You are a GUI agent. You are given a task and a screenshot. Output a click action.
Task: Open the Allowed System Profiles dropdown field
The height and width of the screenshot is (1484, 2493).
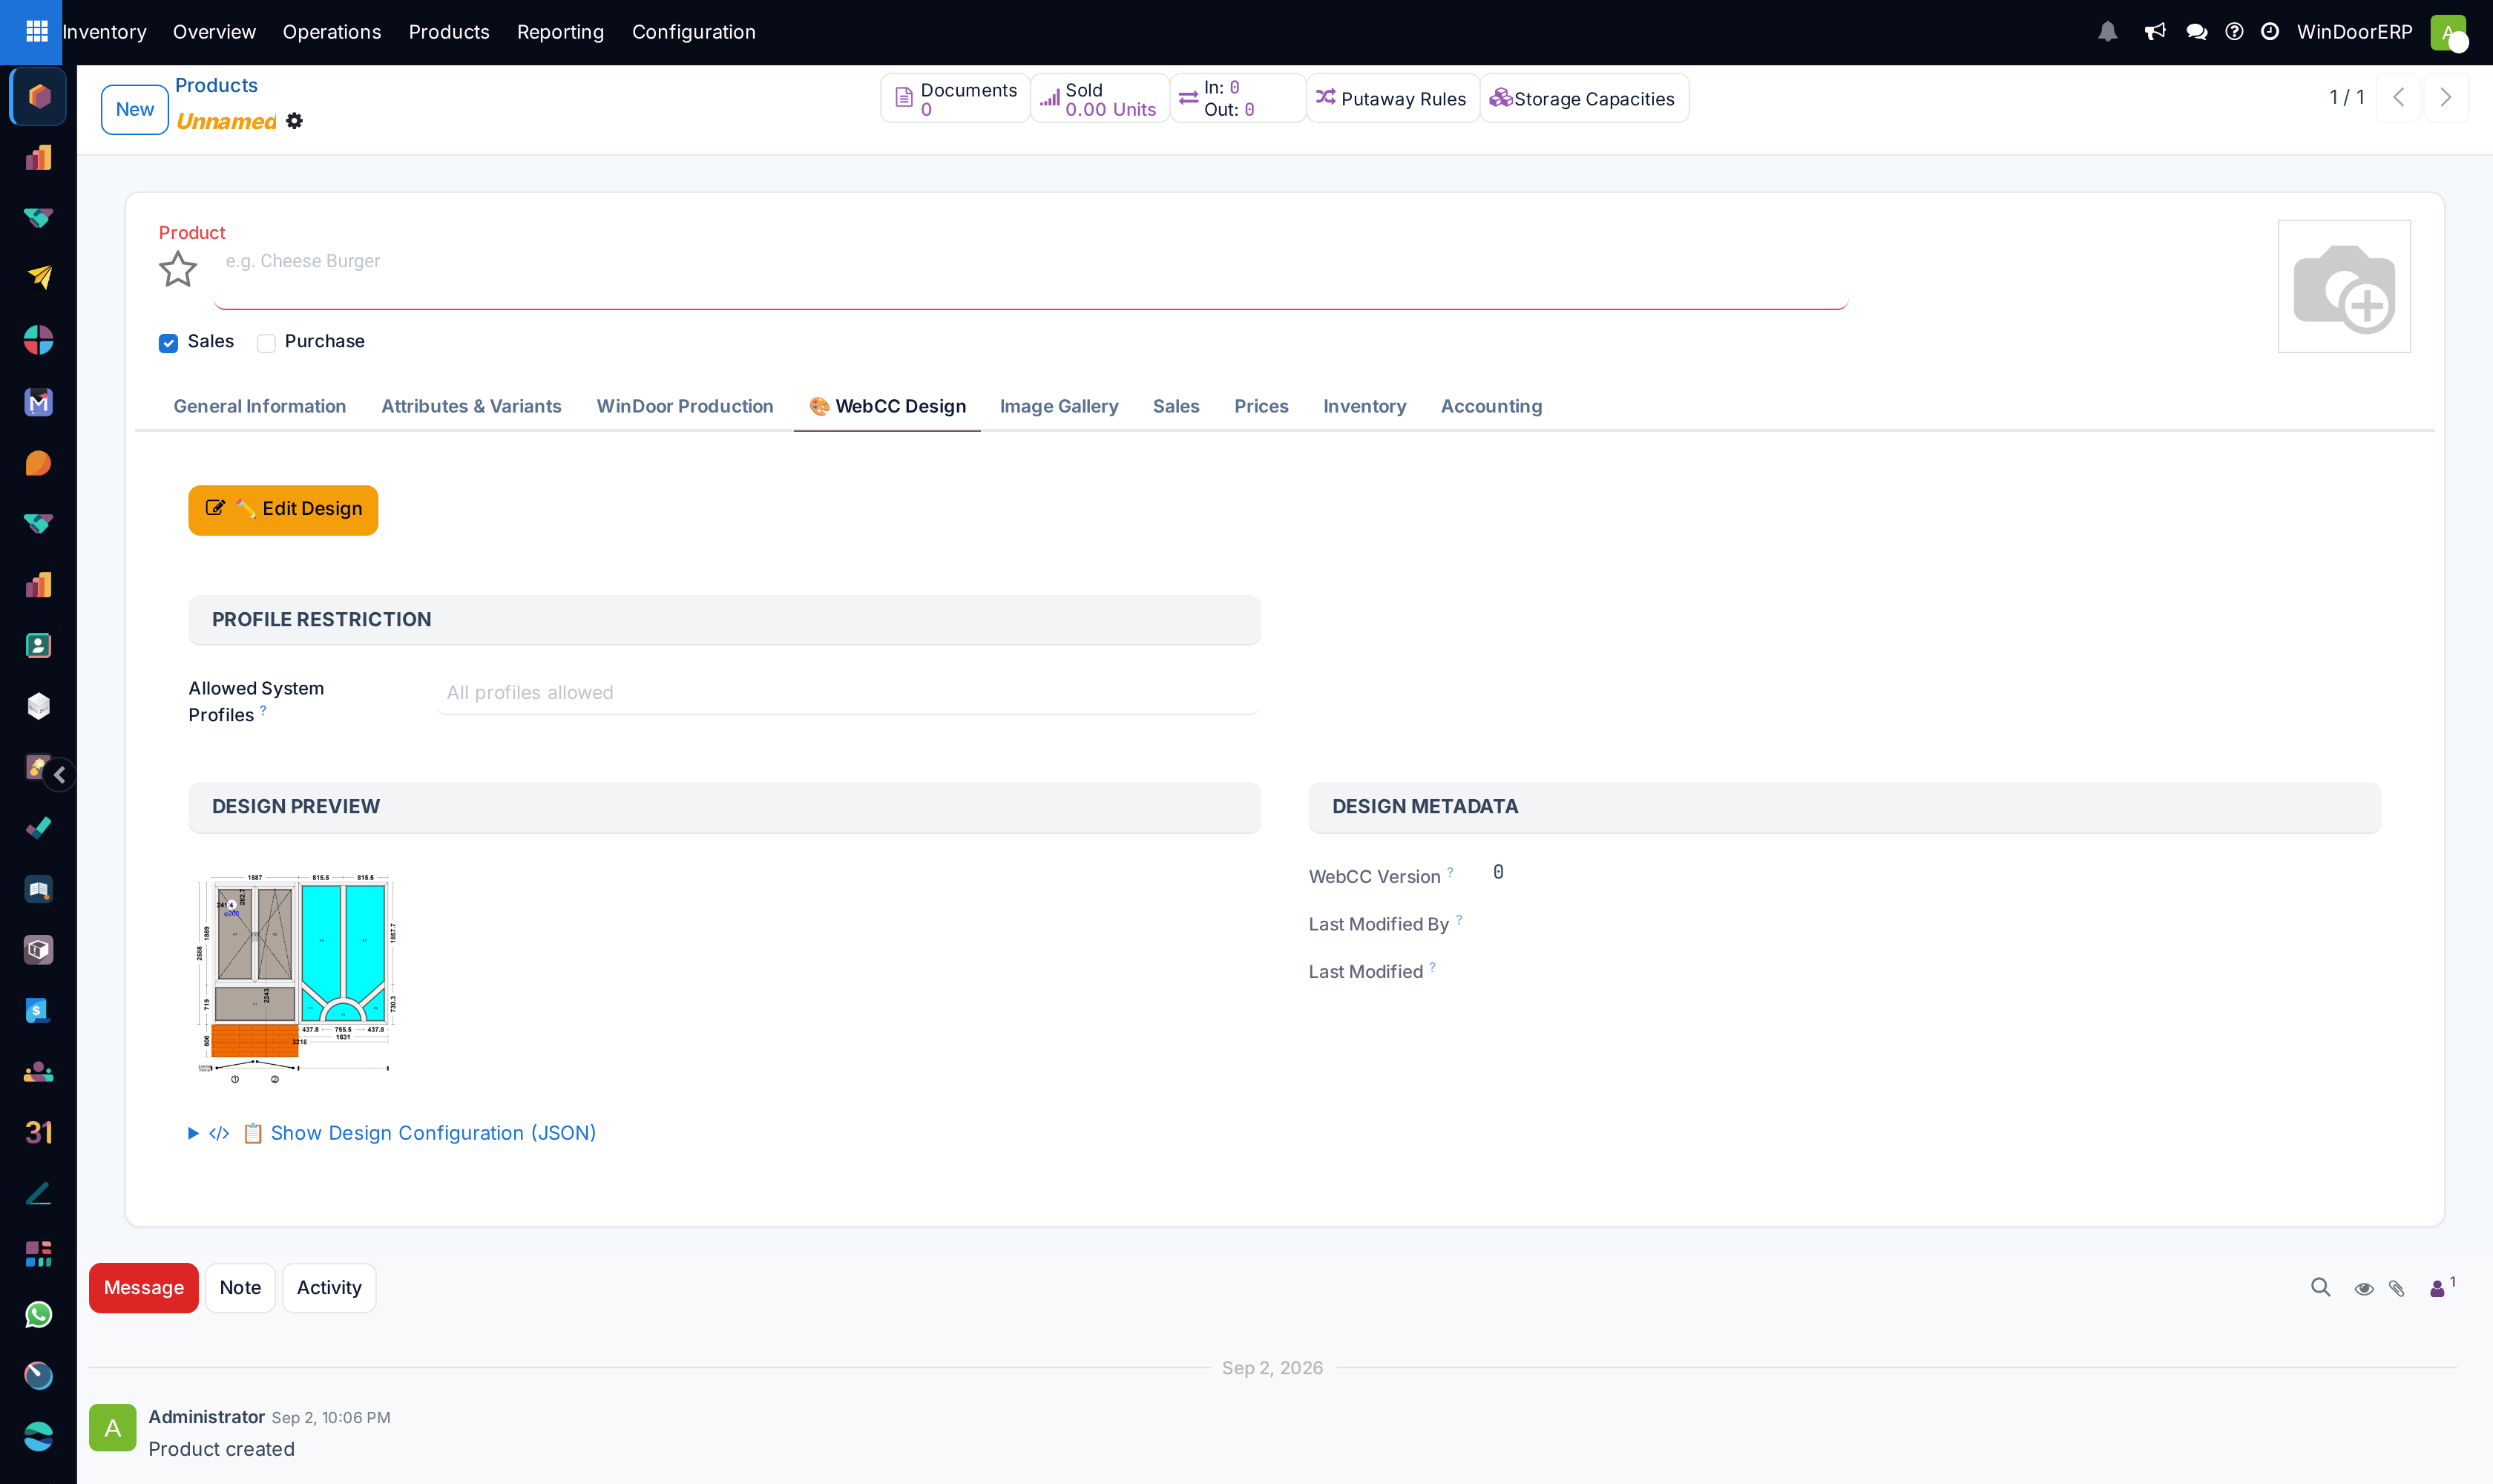tap(847, 692)
